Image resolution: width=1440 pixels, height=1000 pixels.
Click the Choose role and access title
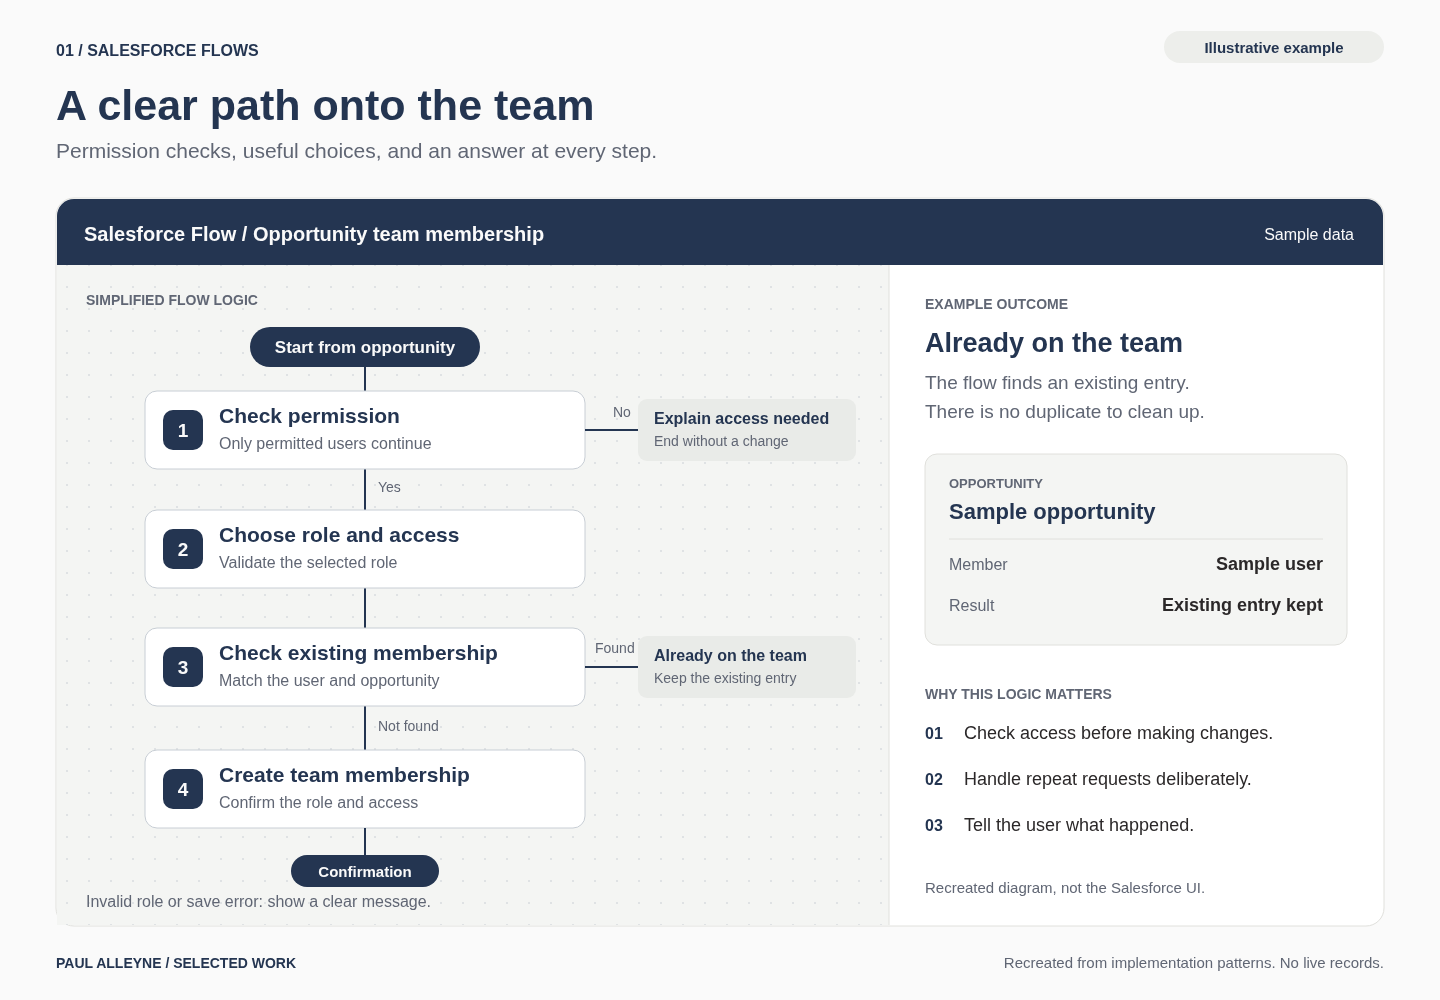[339, 535]
